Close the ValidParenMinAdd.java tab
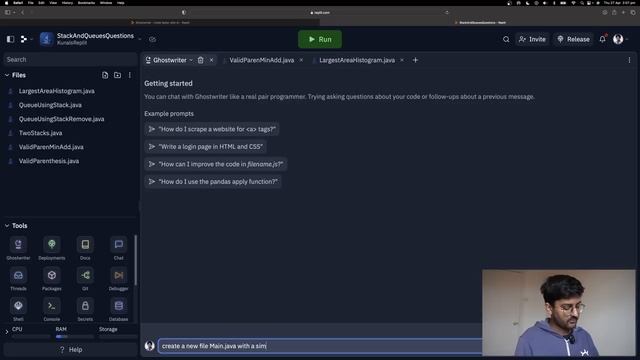Viewport: 640px width, 360px height. point(301,60)
